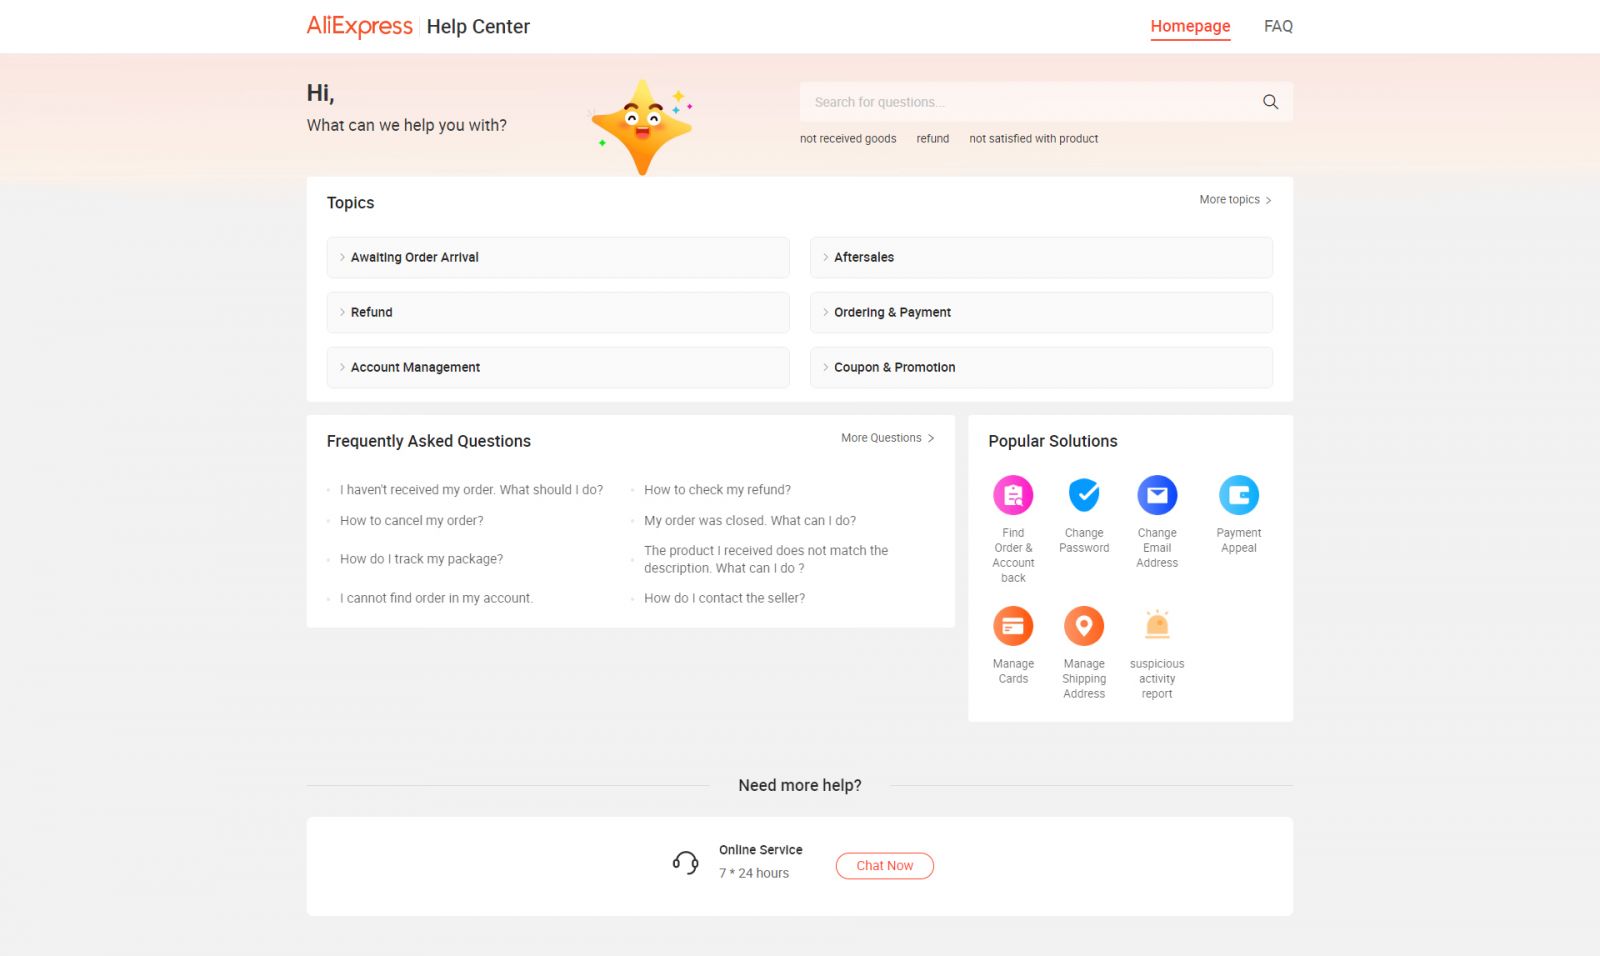The image size is (1600, 956).
Task: Open the Manage Cards icon
Action: [x=1012, y=626]
